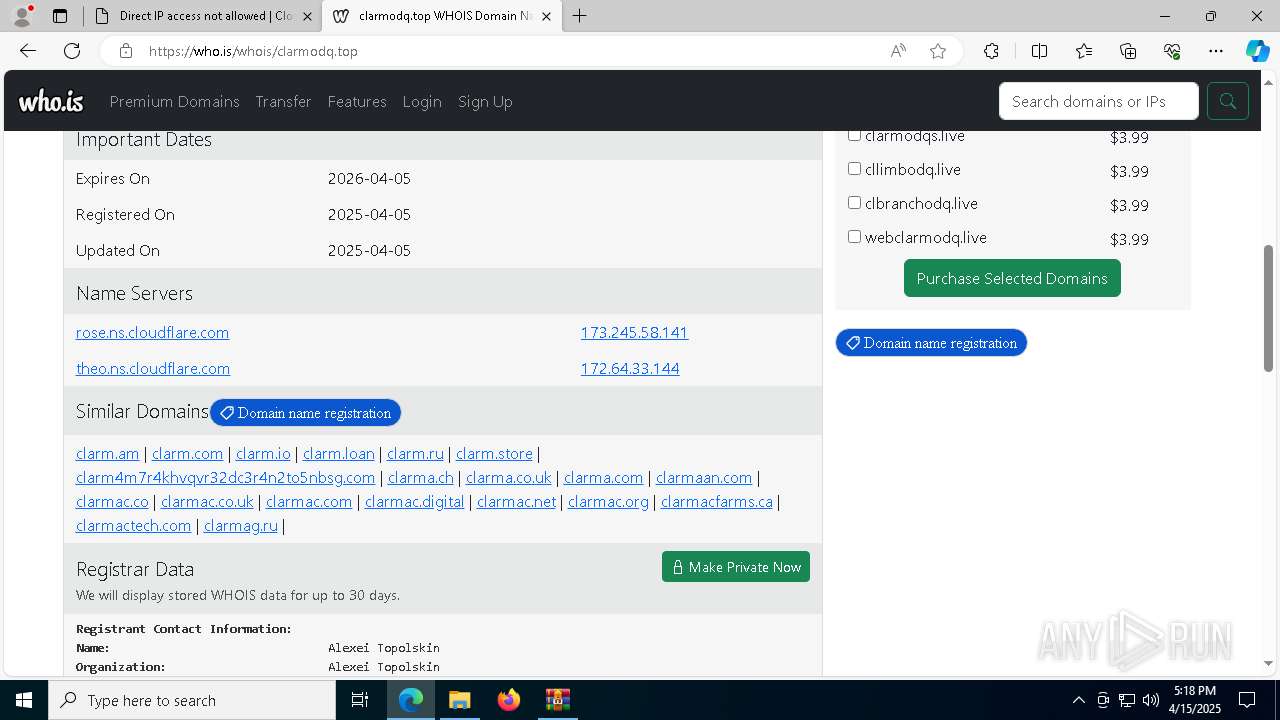The height and width of the screenshot is (720, 1280).
Task: Click the green domain search button
Action: [1228, 101]
